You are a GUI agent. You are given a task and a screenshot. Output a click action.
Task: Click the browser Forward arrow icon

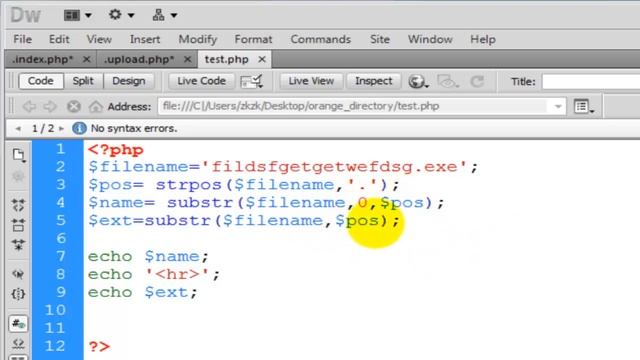click(50, 107)
